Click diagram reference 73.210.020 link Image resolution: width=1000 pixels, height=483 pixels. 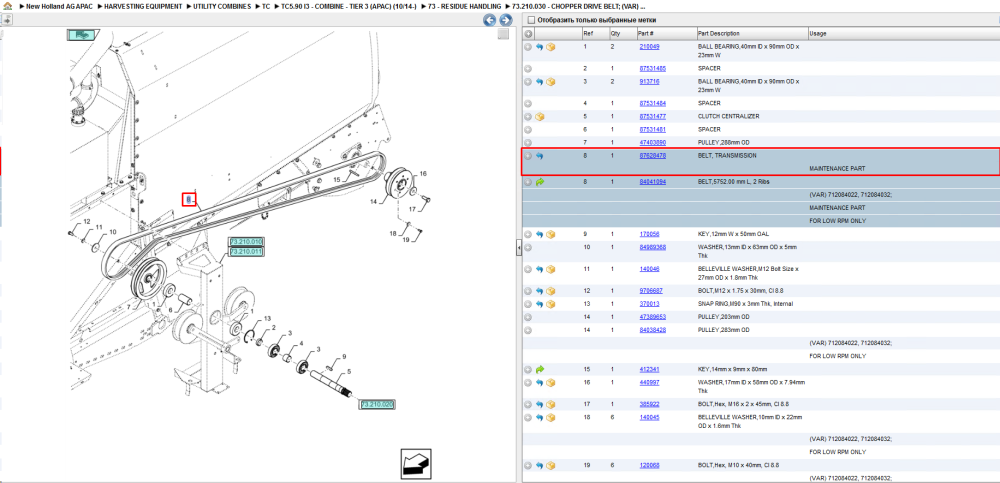[378, 405]
